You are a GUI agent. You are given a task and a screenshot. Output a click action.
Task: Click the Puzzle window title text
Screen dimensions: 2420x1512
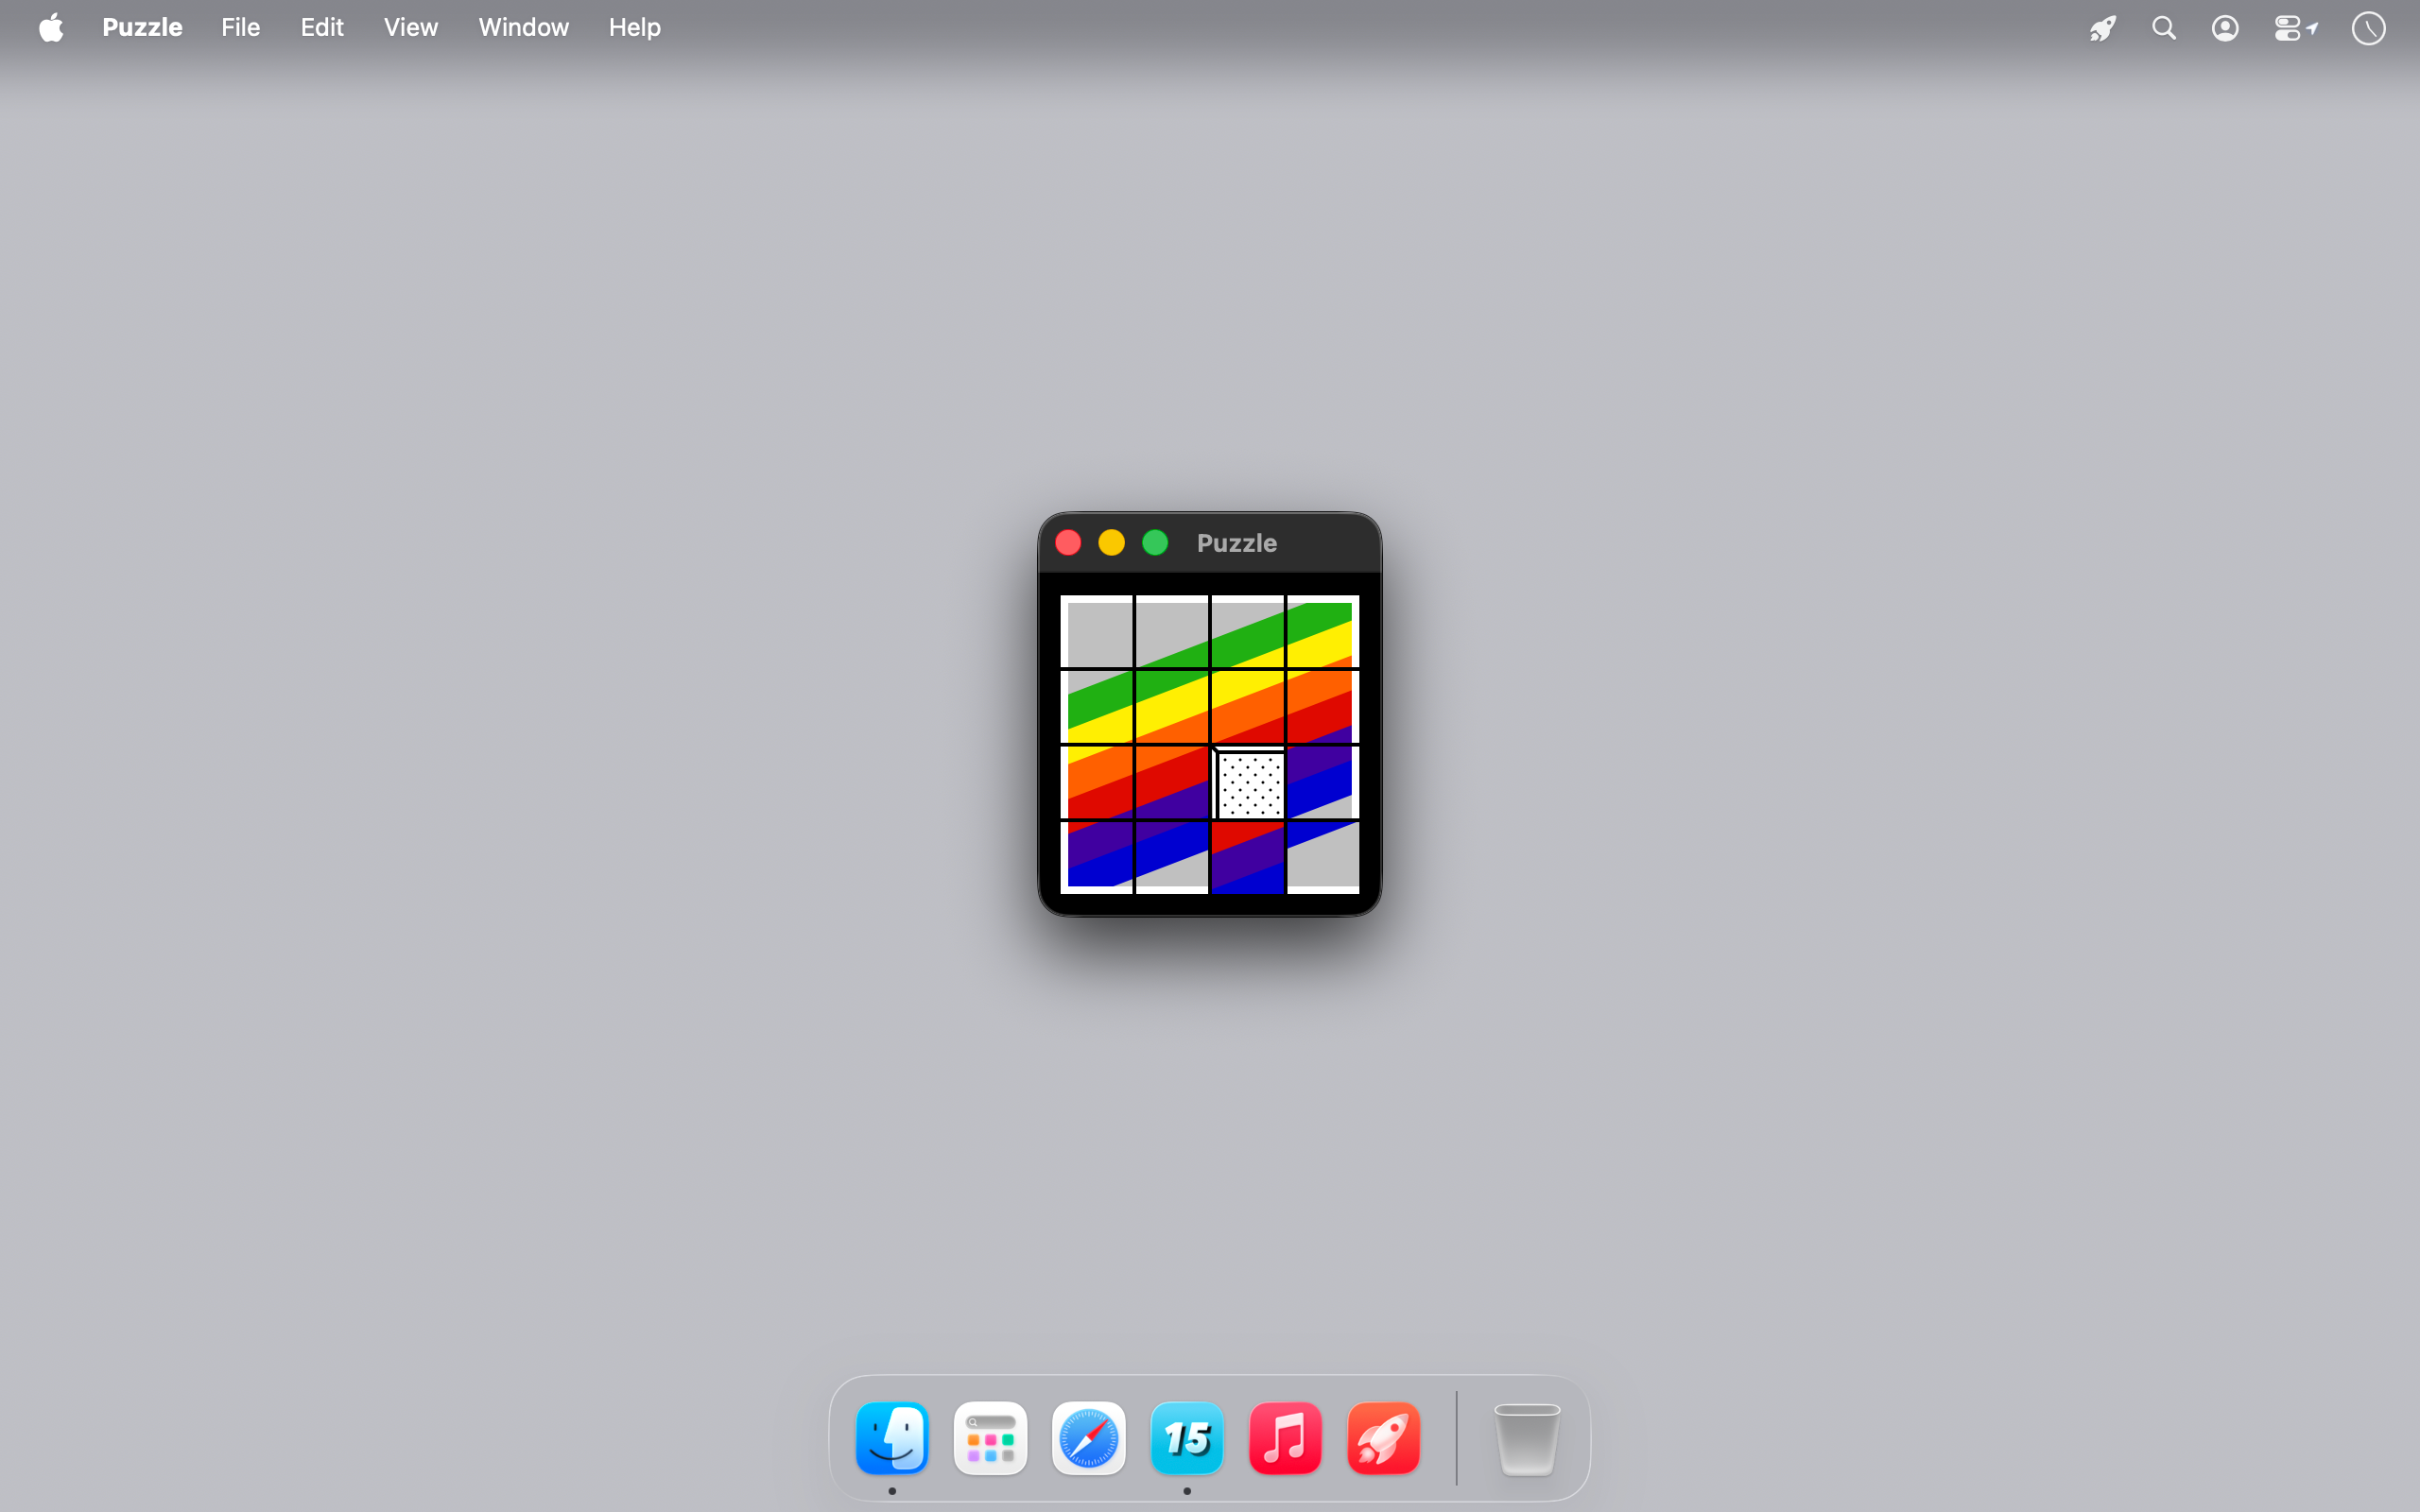coord(1236,543)
